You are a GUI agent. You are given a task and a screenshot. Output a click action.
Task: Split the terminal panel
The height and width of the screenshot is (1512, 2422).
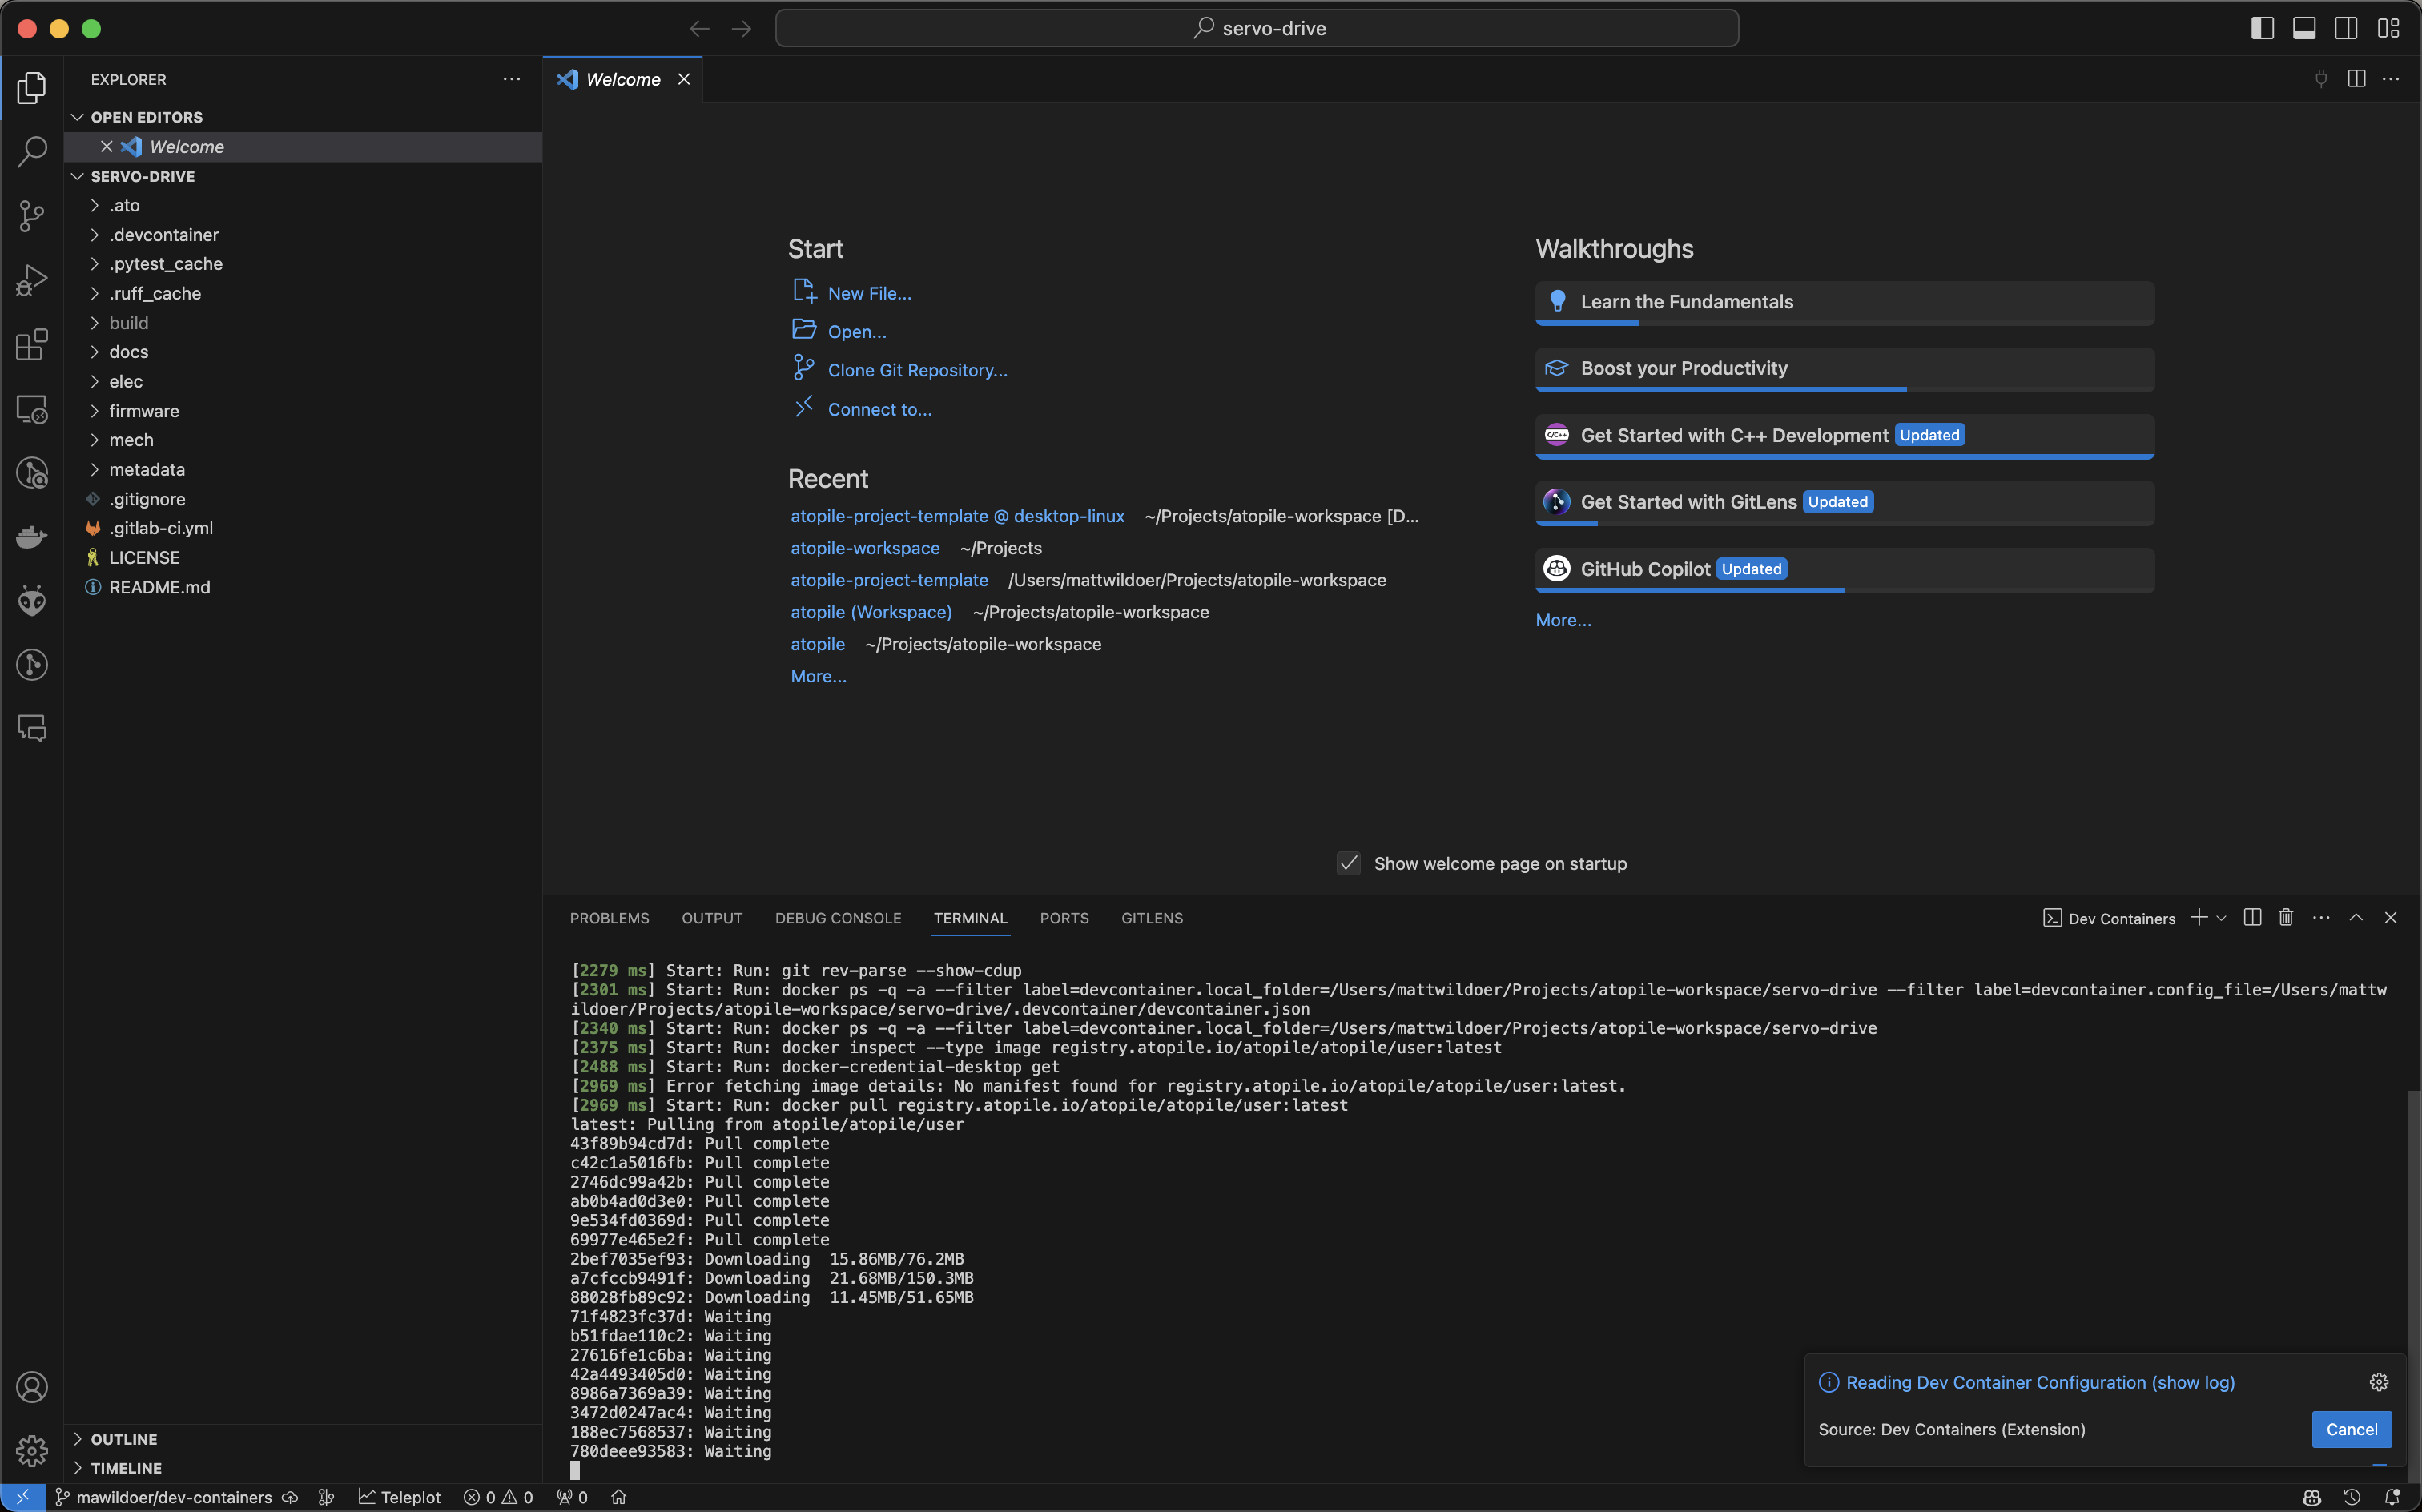2252,918
